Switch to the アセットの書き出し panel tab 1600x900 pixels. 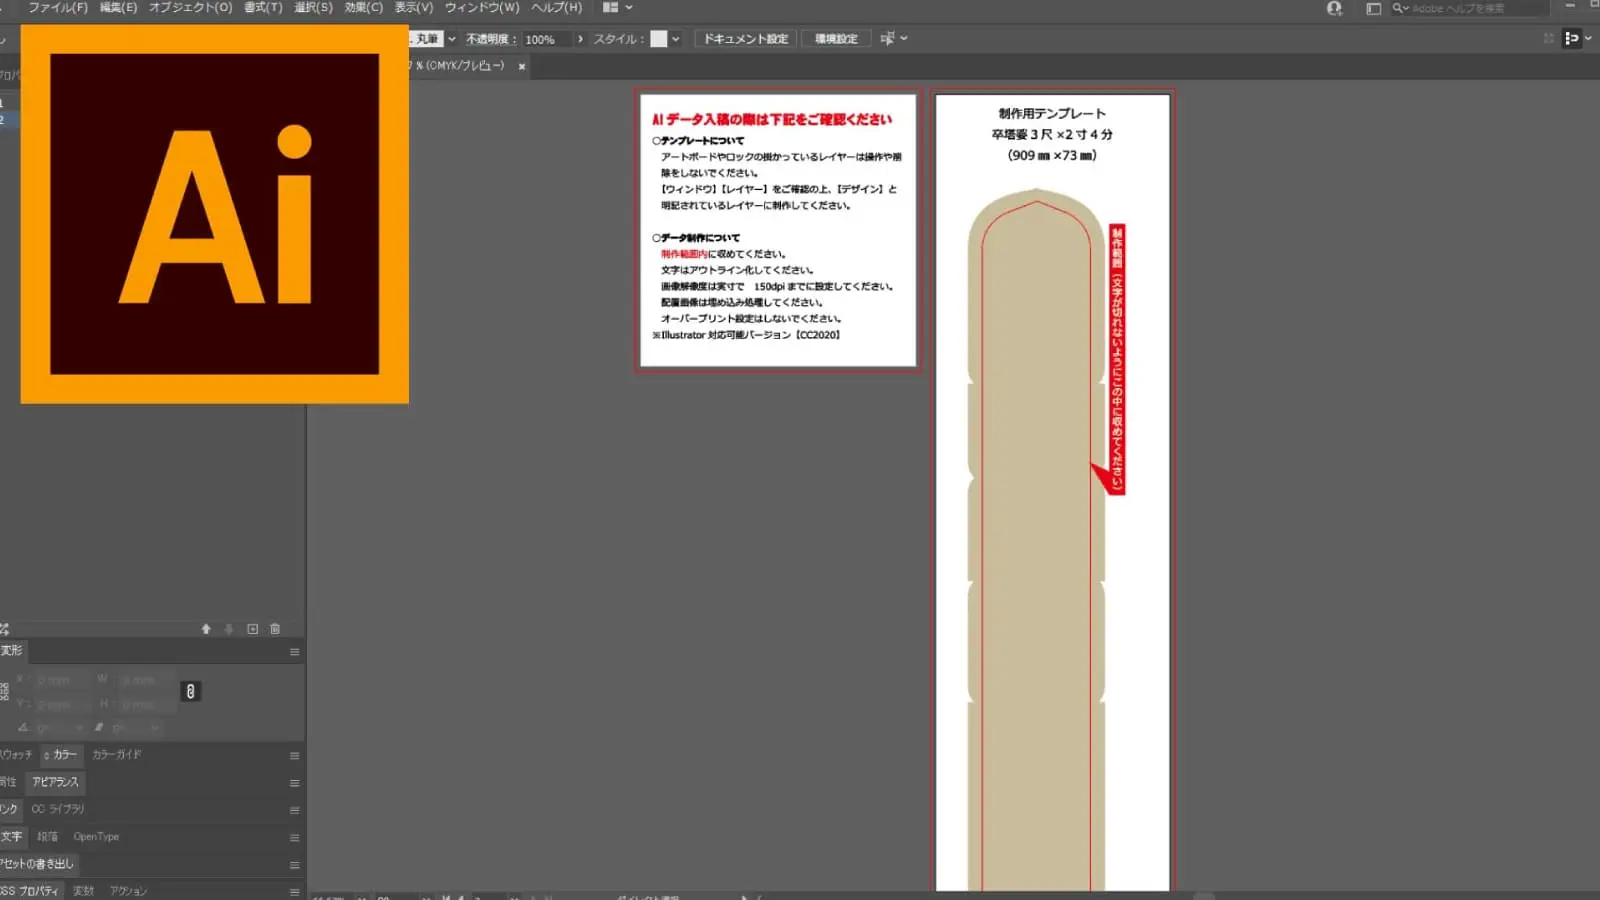click(x=37, y=863)
